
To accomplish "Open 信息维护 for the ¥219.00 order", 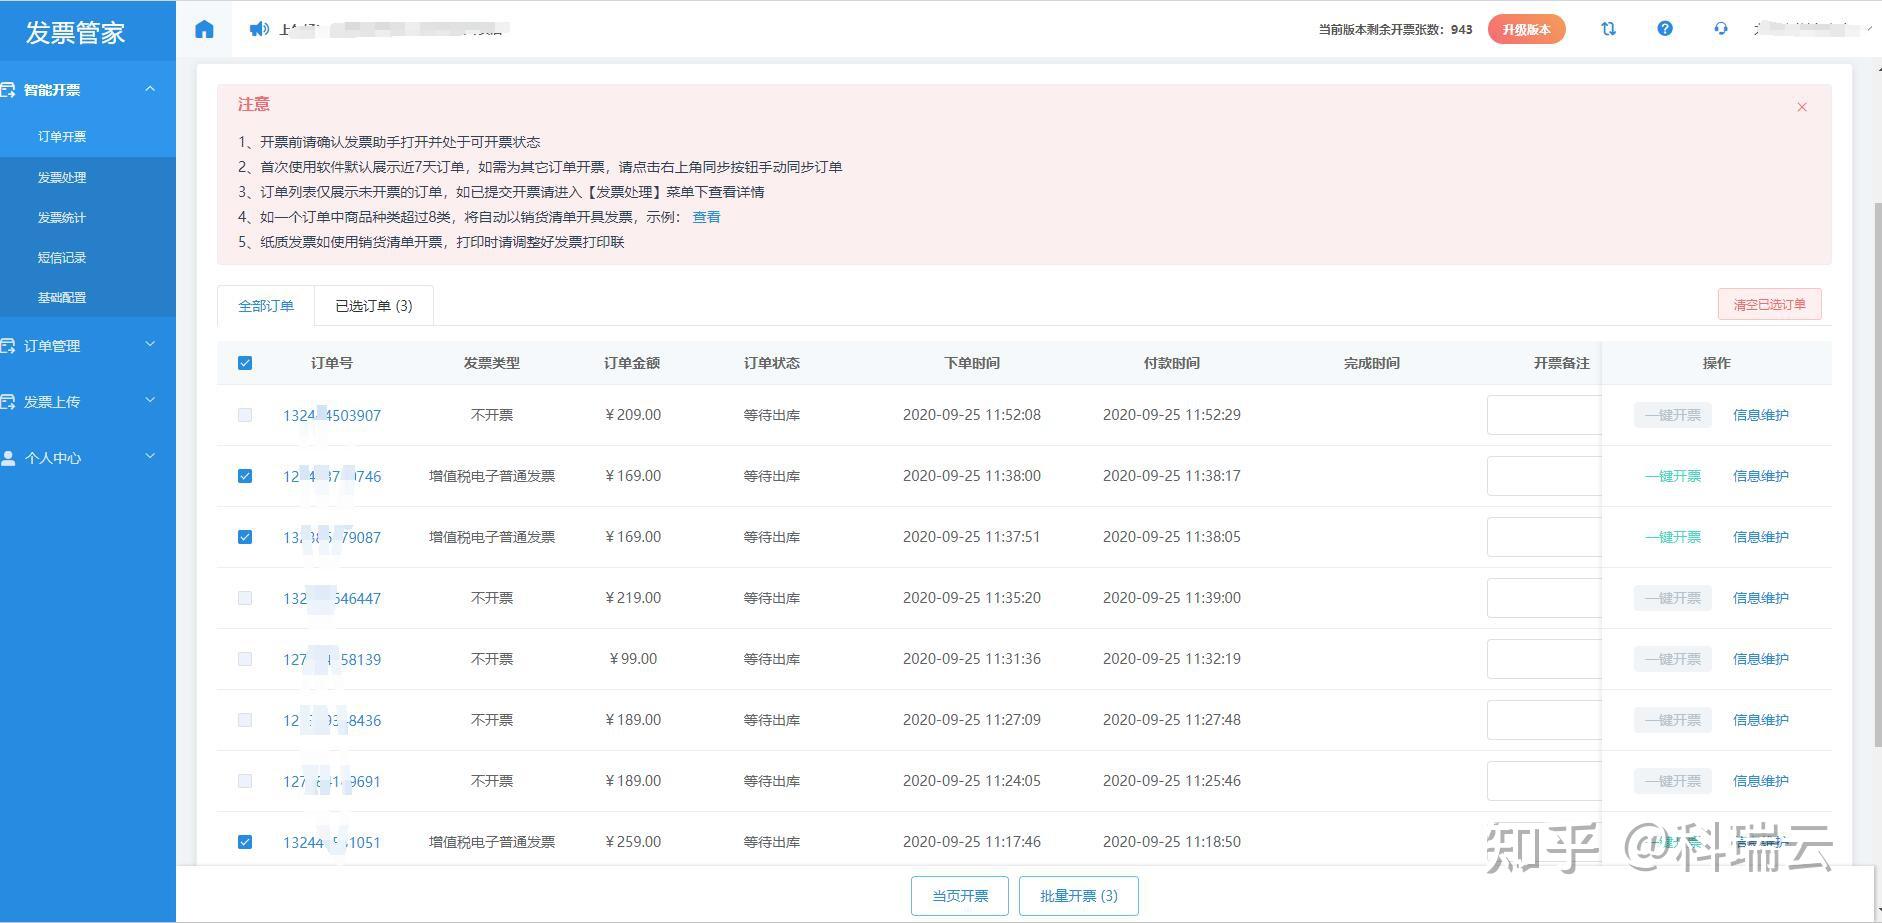I will tap(1761, 598).
